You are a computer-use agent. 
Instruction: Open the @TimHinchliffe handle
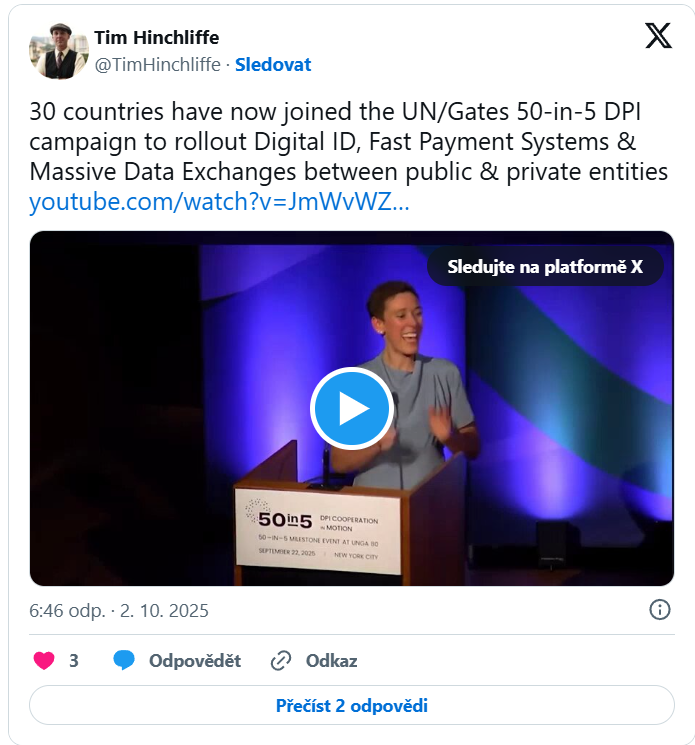pyautogui.click(x=157, y=65)
